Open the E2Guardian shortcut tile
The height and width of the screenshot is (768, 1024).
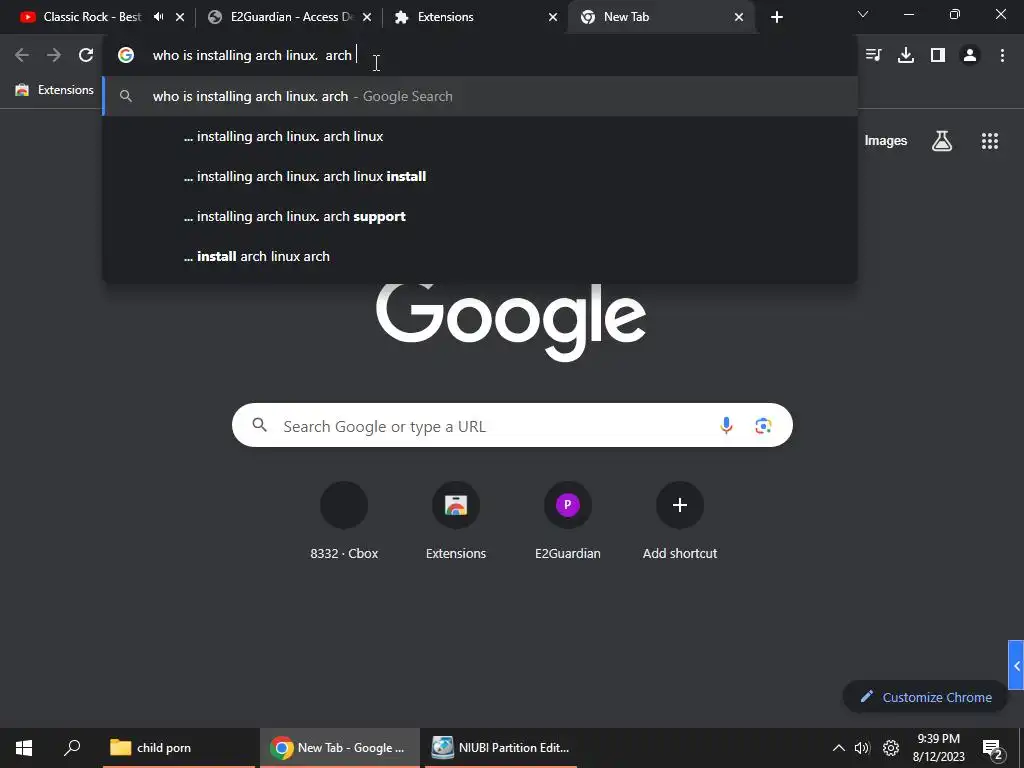tap(568, 521)
